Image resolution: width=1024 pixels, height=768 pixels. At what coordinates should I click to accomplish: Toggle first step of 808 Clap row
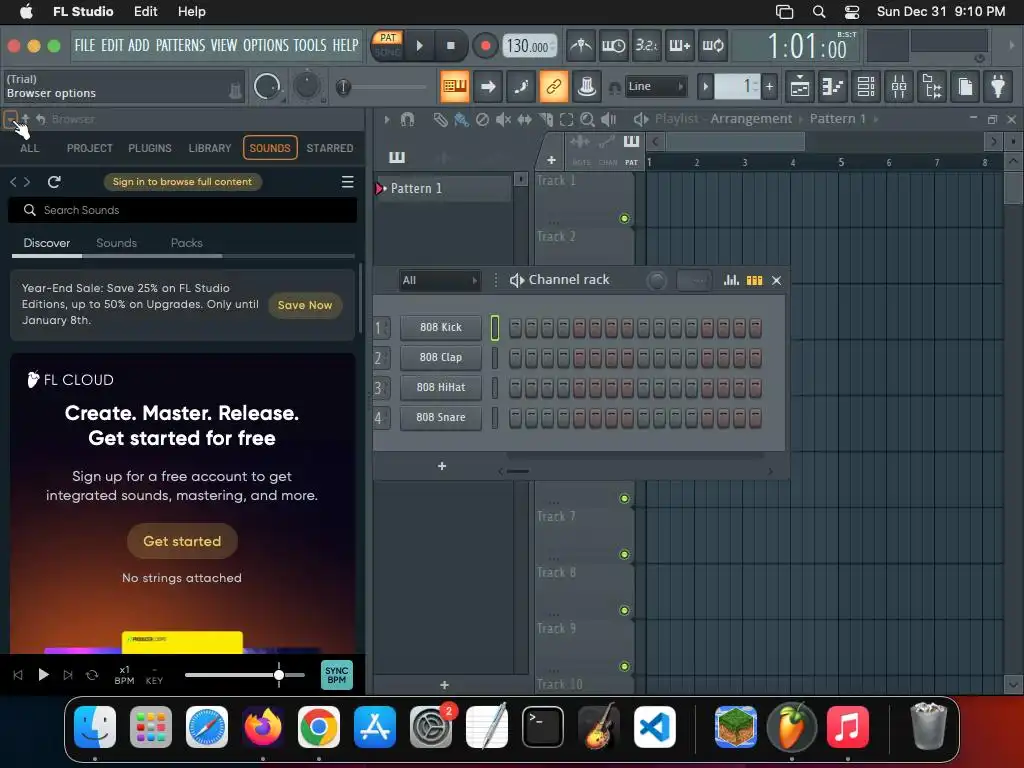tap(515, 357)
